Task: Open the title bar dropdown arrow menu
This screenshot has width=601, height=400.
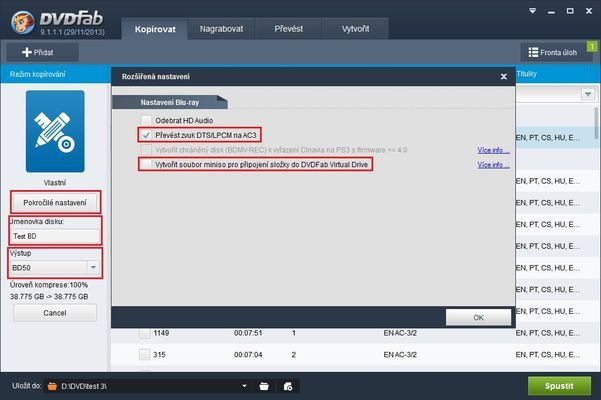Action: click(x=532, y=11)
